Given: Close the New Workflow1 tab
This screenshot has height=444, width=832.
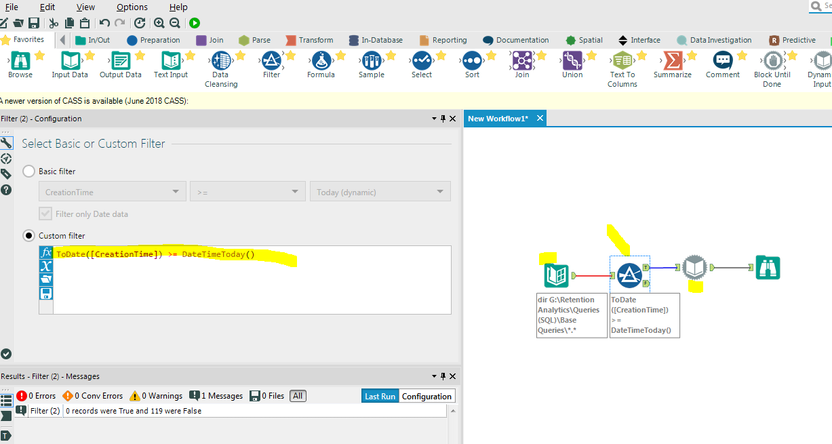Looking at the screenshot, I should (x=540, y=118).
